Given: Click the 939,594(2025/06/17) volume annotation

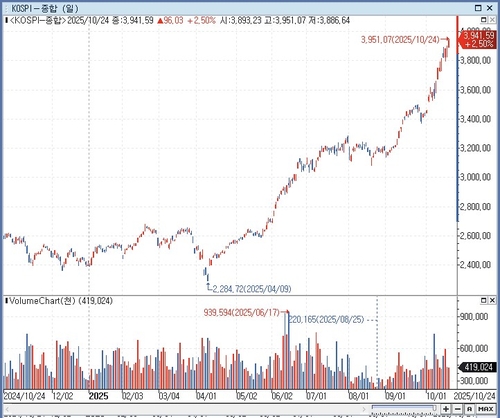Looking at the screenshot, I should (x=242, y=313).
